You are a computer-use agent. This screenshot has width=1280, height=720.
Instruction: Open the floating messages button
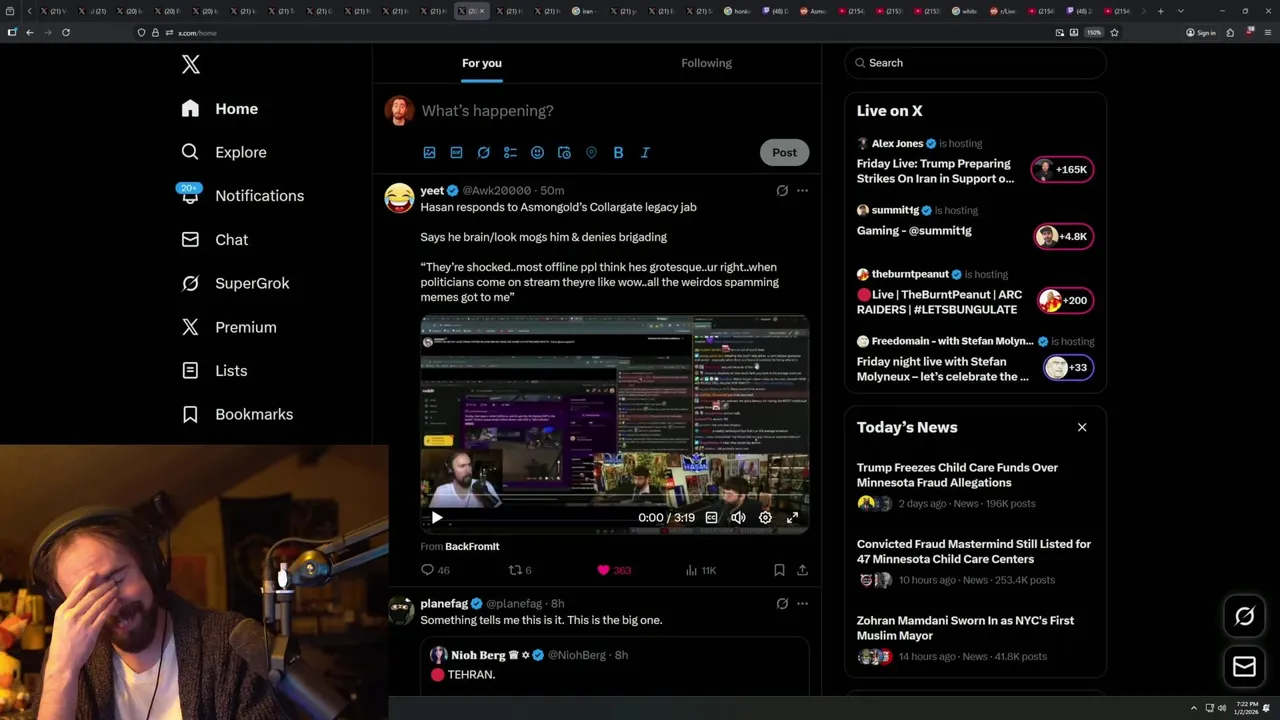coord(1245,666)
